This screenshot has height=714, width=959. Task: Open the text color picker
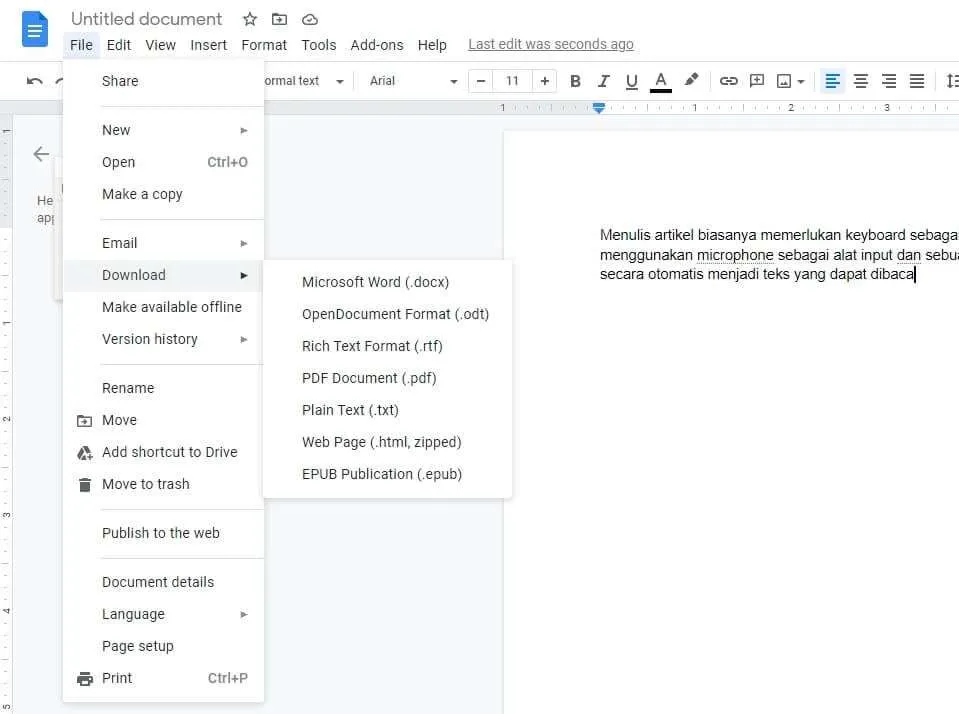click(x=661, y=81)
